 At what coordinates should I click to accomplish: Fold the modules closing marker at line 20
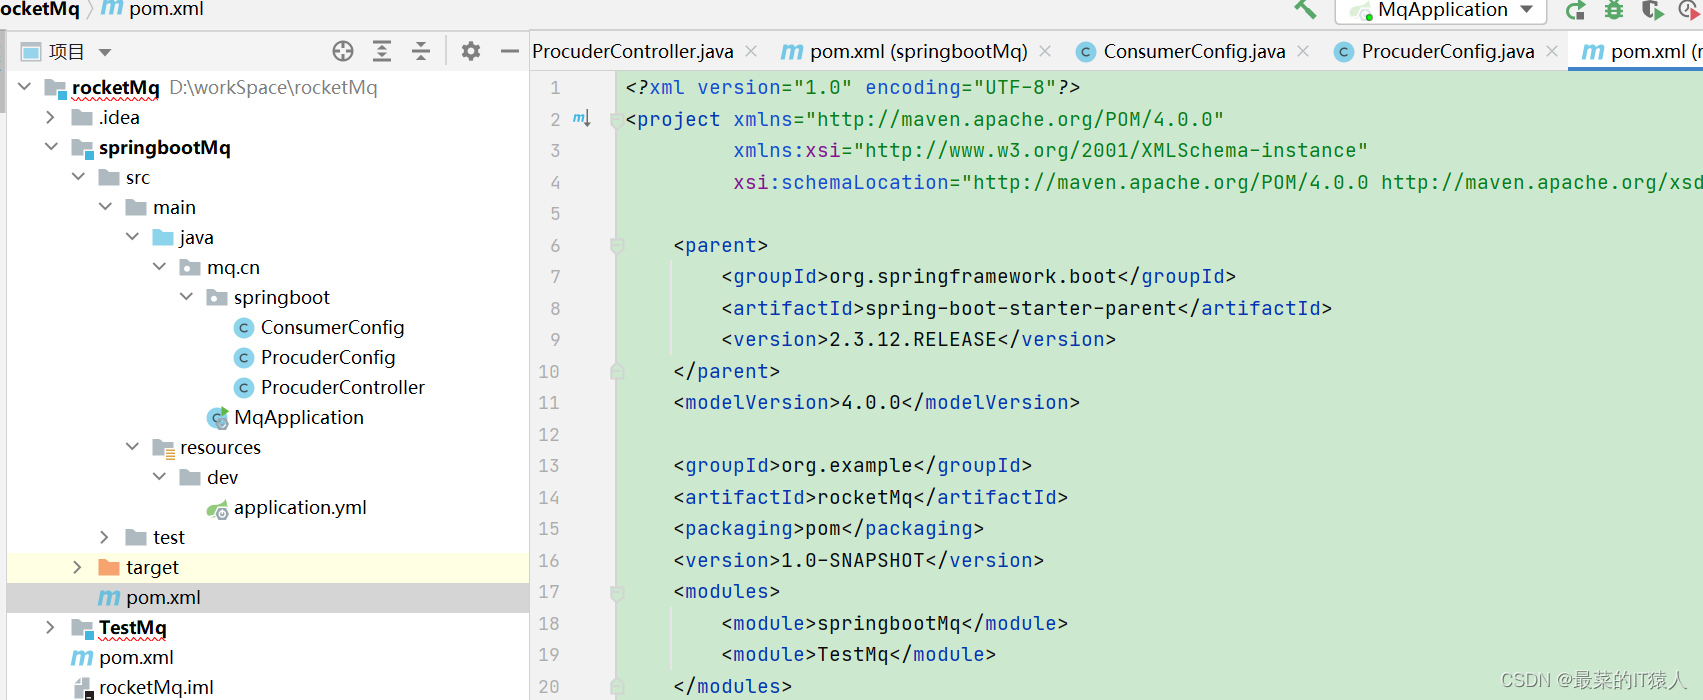click(617, 686)
